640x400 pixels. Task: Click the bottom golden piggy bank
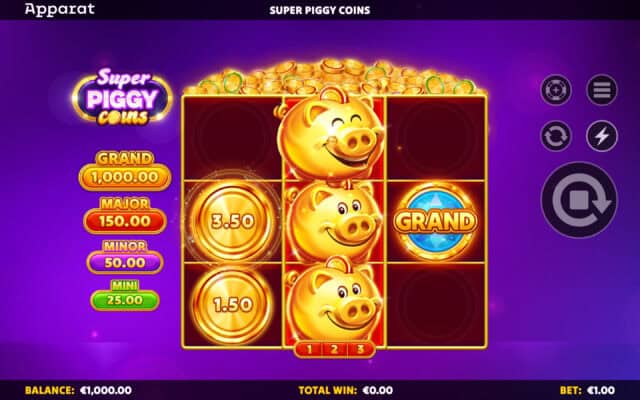click(x=334, y=300)
